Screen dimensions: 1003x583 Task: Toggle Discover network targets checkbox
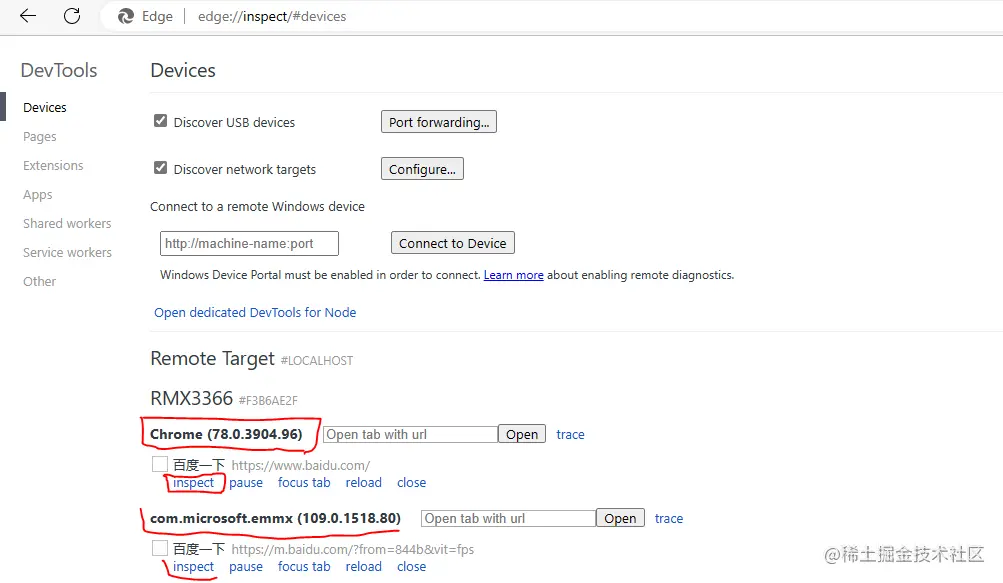161,168
